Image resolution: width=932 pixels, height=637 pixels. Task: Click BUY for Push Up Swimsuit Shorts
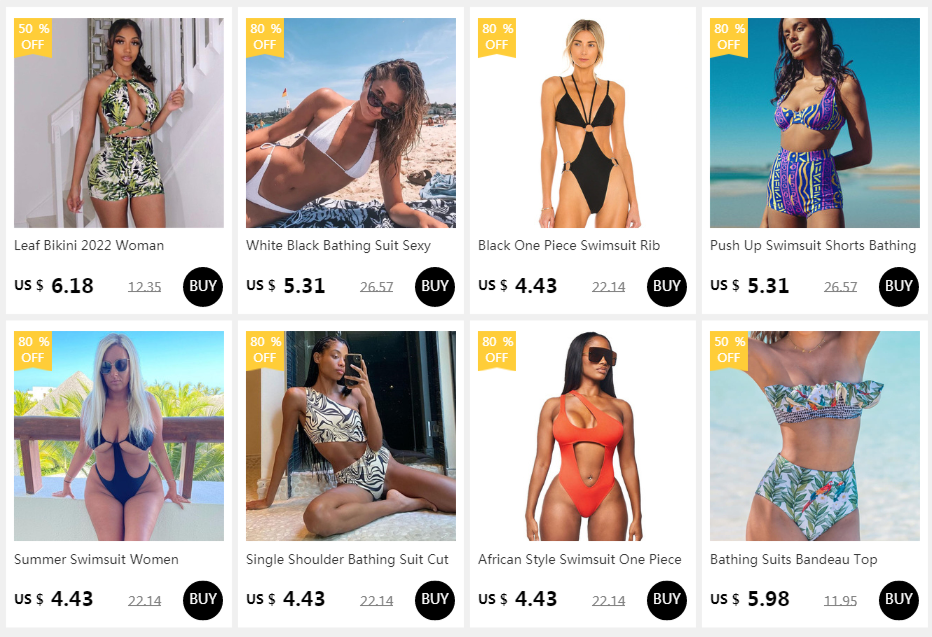(x=898, y=286)
